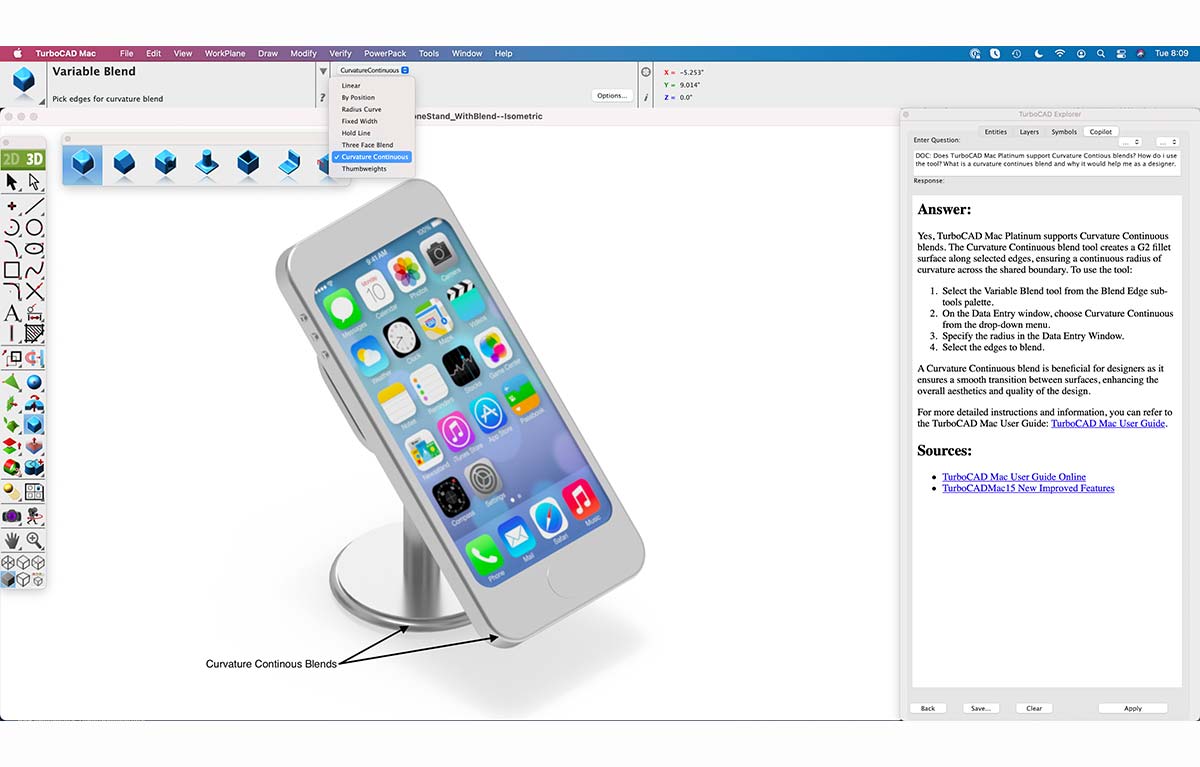Viewport: 1200px width, 767px height.
Task: Select Linear in the blend type menu
Action: tap(351, 85)
